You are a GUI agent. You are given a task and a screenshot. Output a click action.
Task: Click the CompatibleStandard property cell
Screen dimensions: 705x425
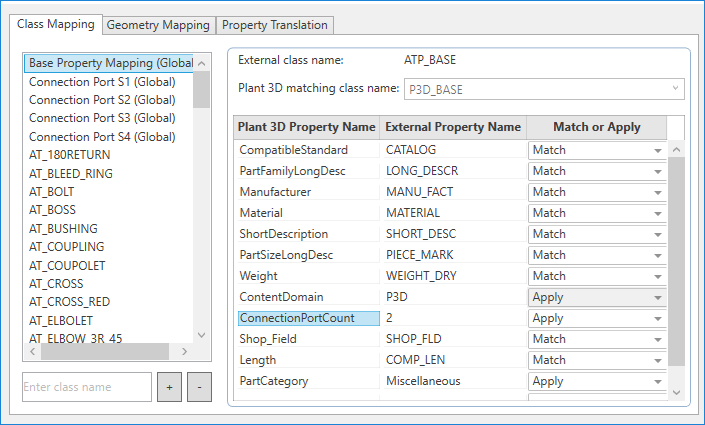point(308,150)
